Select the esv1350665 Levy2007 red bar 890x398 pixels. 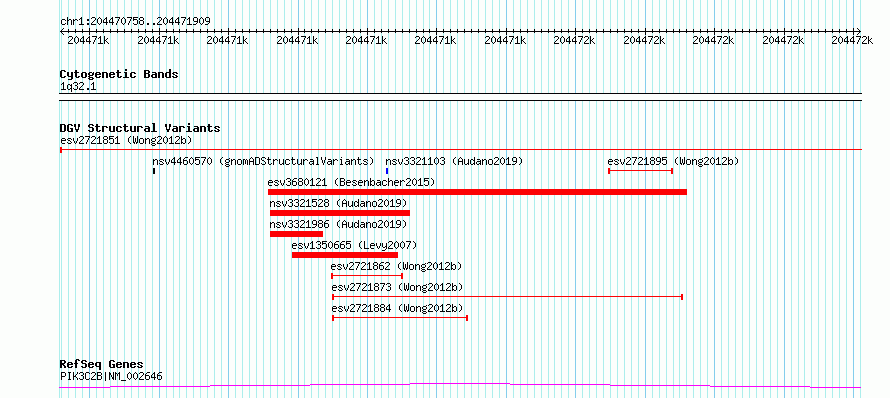click(x=345, y=255)
